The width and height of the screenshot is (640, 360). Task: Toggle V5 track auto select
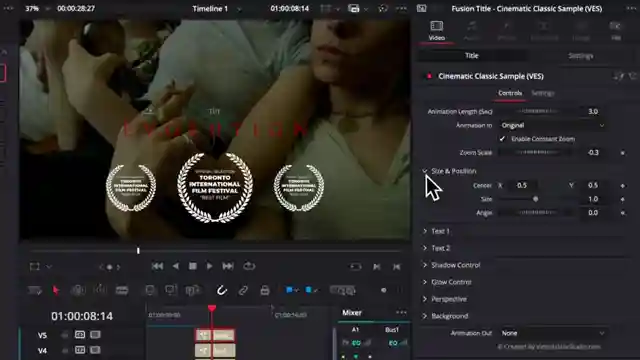point(80,335)
